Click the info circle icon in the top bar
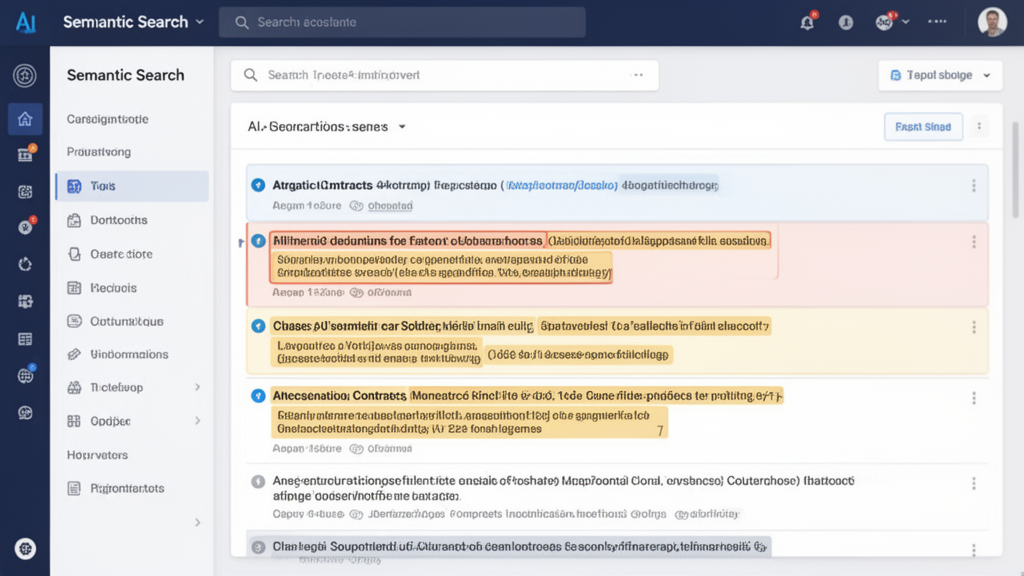This screenshot has height=576, width=1024. 846,22
